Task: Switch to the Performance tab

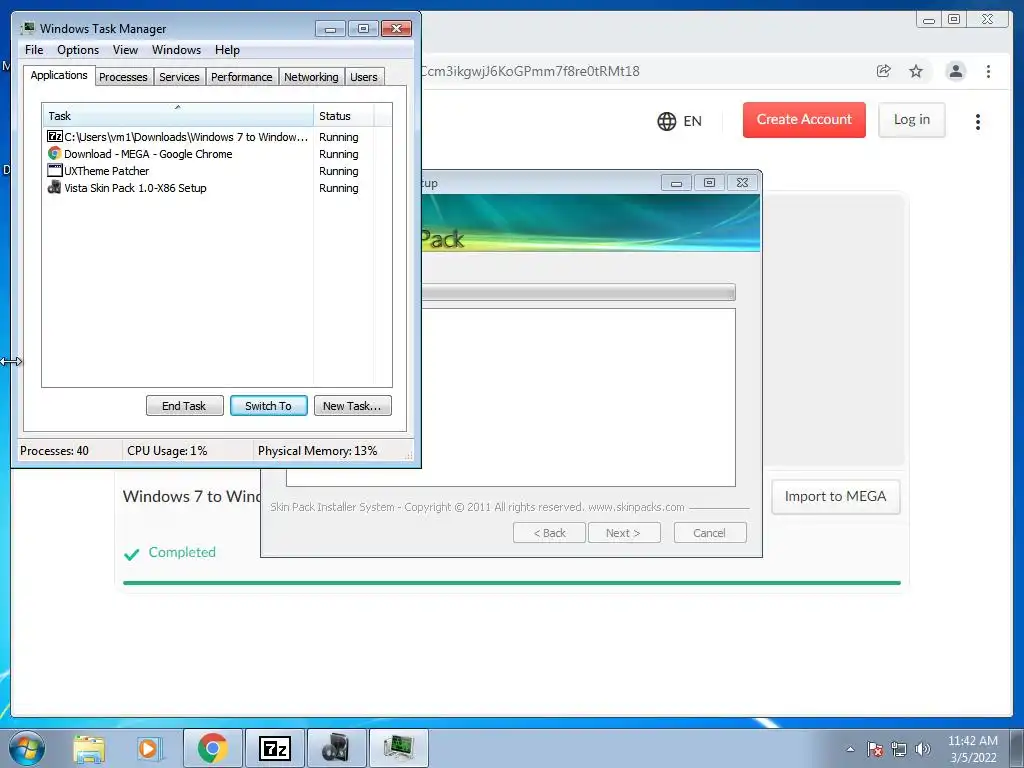Action: pos(242,77)
